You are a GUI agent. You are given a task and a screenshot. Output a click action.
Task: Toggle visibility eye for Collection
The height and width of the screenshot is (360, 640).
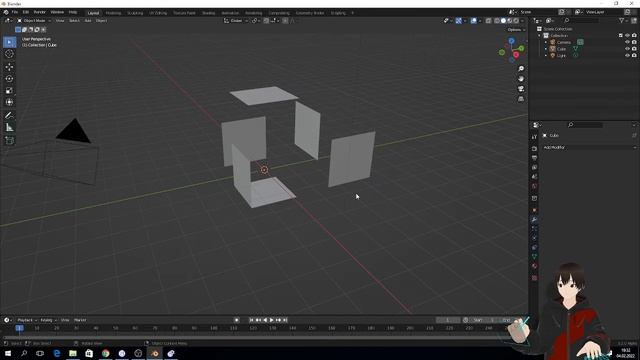[x=627, y=36]
